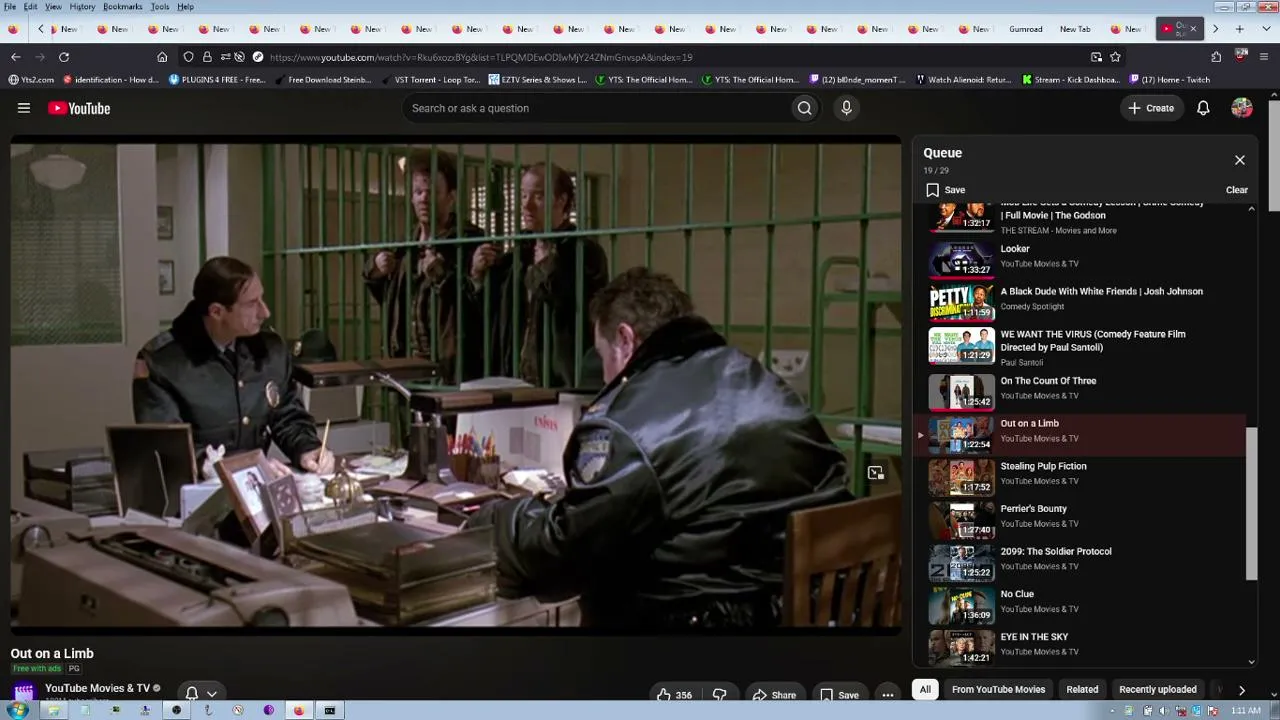Open YouTube notifications bell in header
The image size is (1280, 720).
pyautogui.click(x=1203, y=108)
